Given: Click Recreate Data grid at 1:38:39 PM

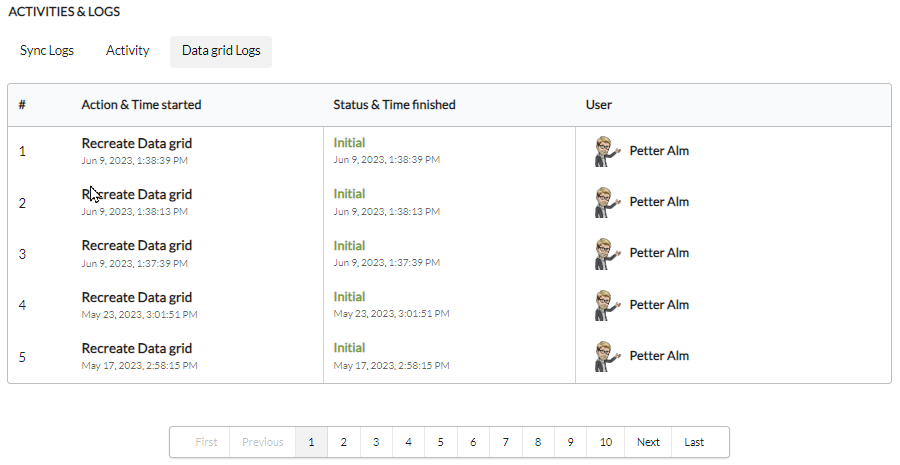Looking at the screenshot, I should tap(137, 144).
